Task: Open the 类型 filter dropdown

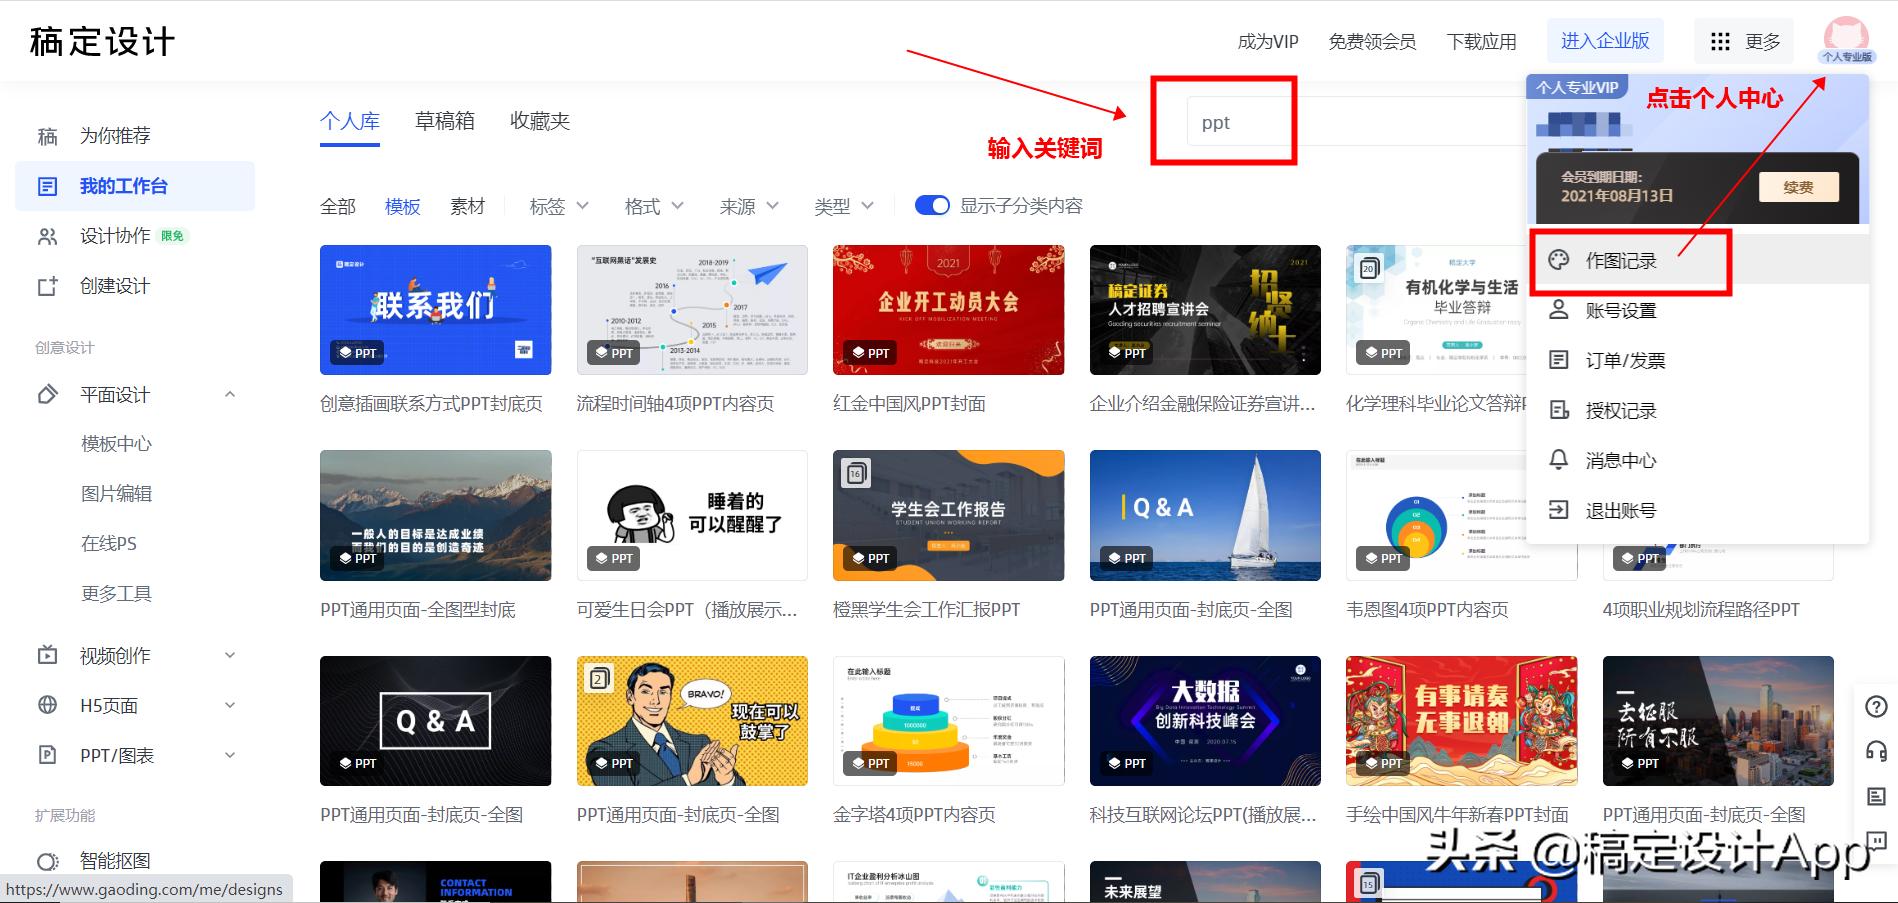Action: pos(843,205)
